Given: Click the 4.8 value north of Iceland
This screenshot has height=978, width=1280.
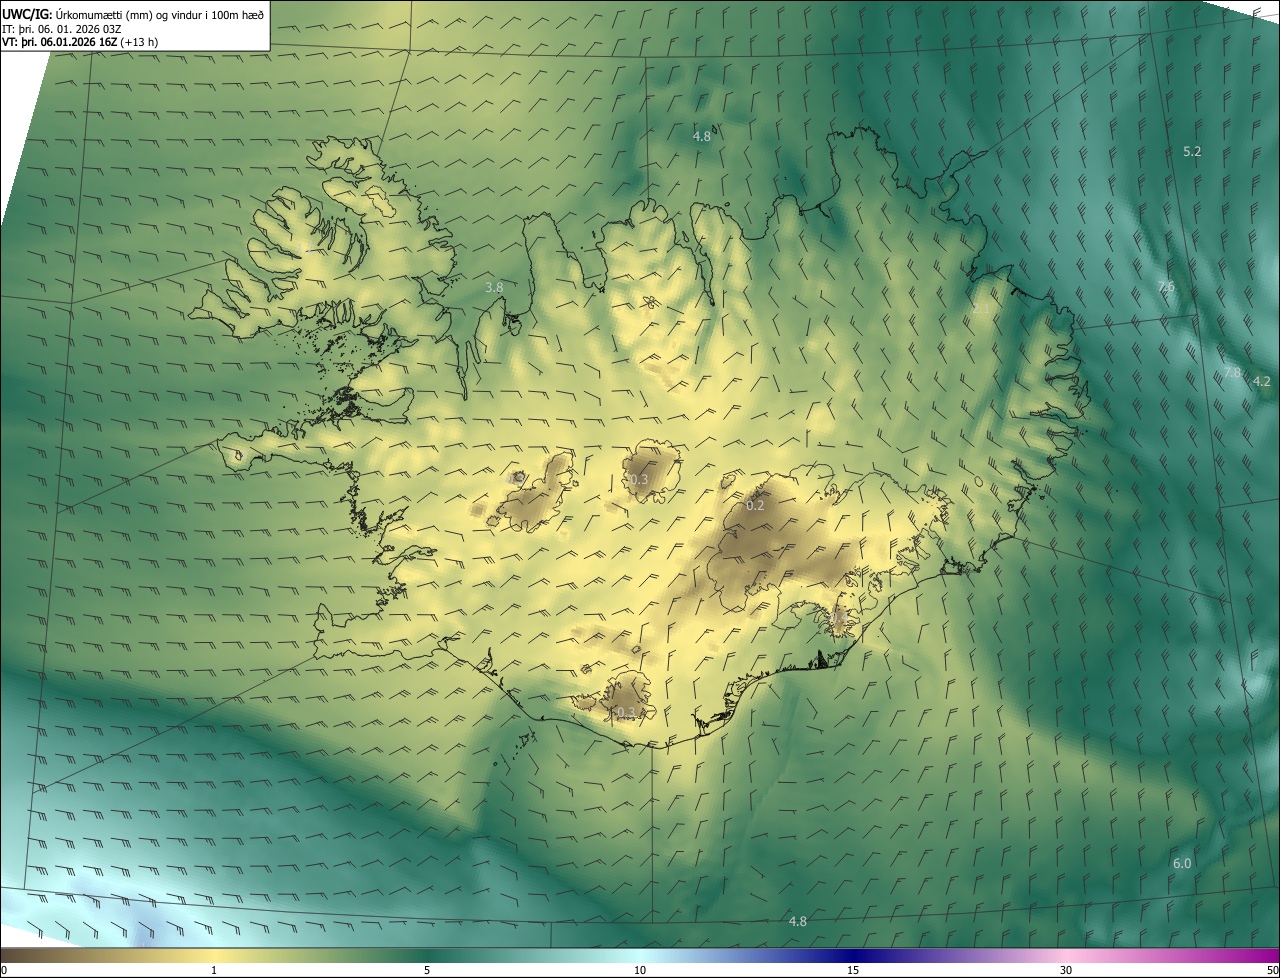Looking at the screenshot, I should click(702, 136).
